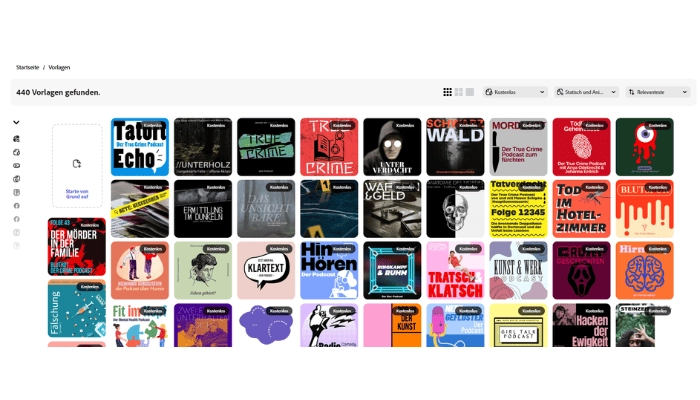700x400 pixels.
Task: Open the //UNTERHOLZ forest template
Action: tap(203, 147)
